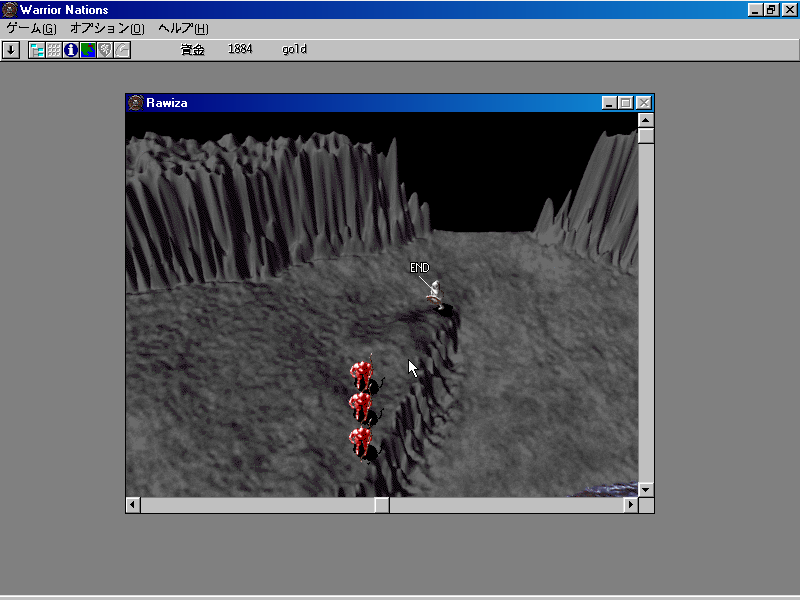The height and width of the screenshot is (600, 800).
Task: Minimize the Warrior Nations main window
Action: tap(755, 10)
